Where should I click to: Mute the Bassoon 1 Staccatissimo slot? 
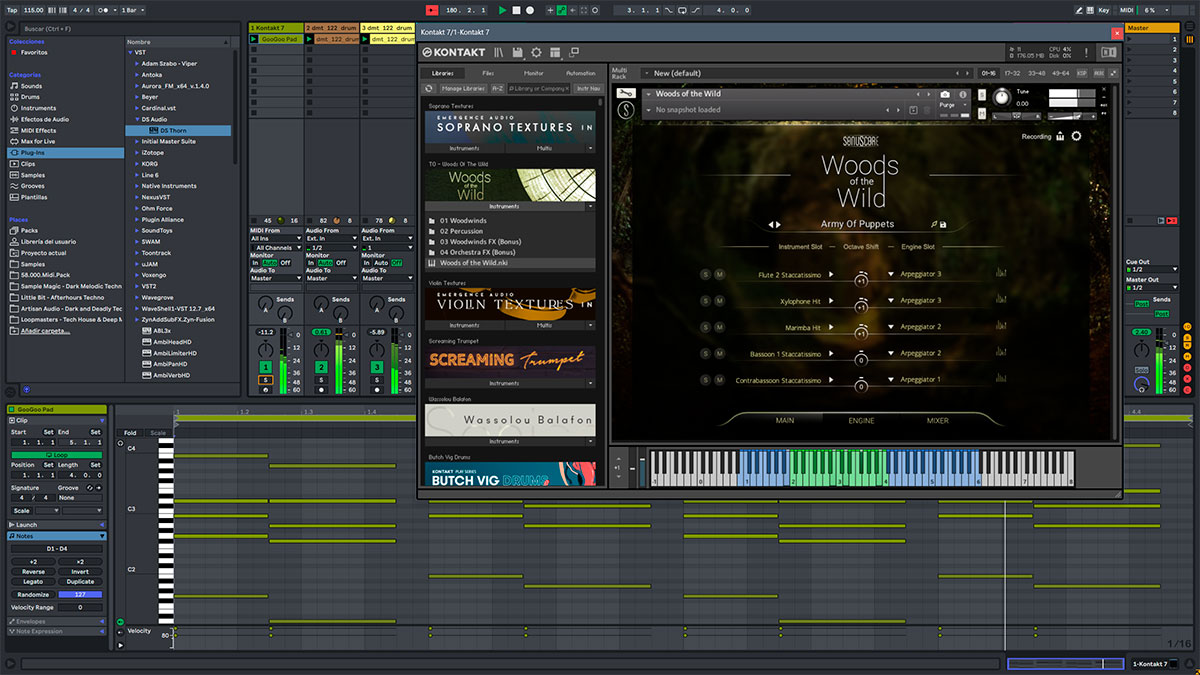[718, 353]
